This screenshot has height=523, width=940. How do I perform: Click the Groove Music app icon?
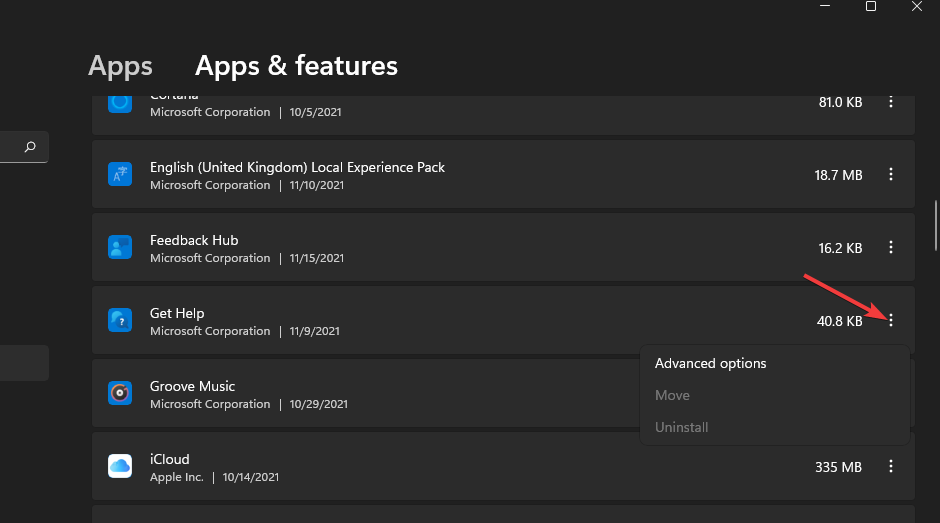pos(120,393)
